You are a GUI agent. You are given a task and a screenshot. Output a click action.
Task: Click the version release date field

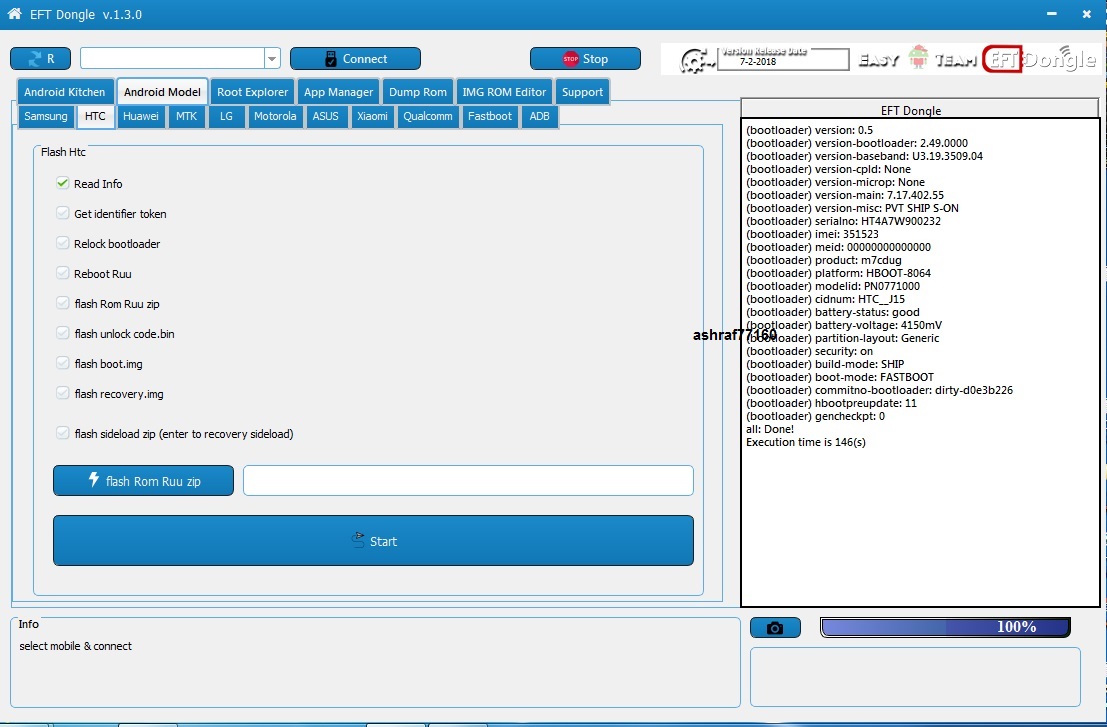click(x=783, y=59)
